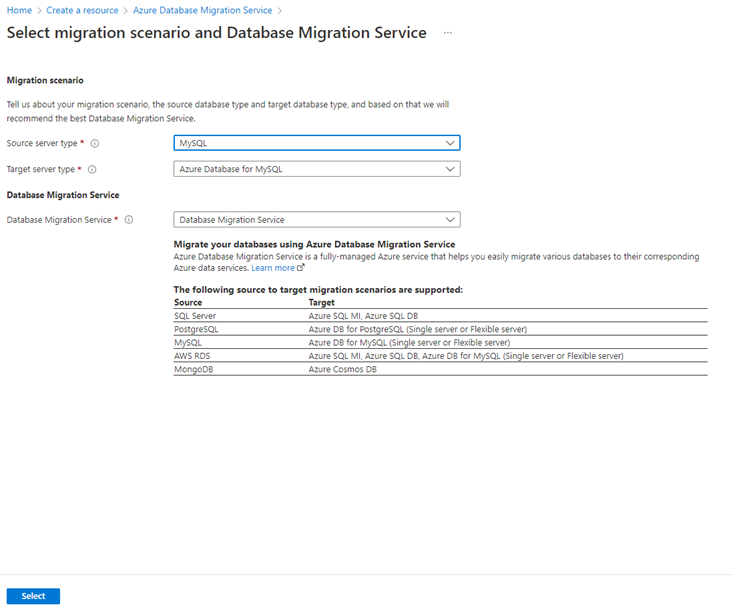Navigate to Create a resource breadcrumb
This screenshot has height=609, width=733.
click(82, 10)
